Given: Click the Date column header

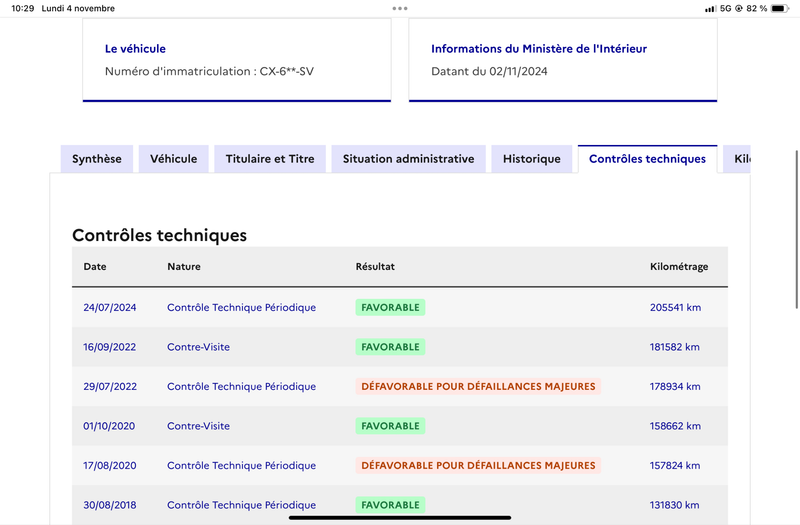Looking at the screenshot, I should pyautogui.click(x=95, y=266).
